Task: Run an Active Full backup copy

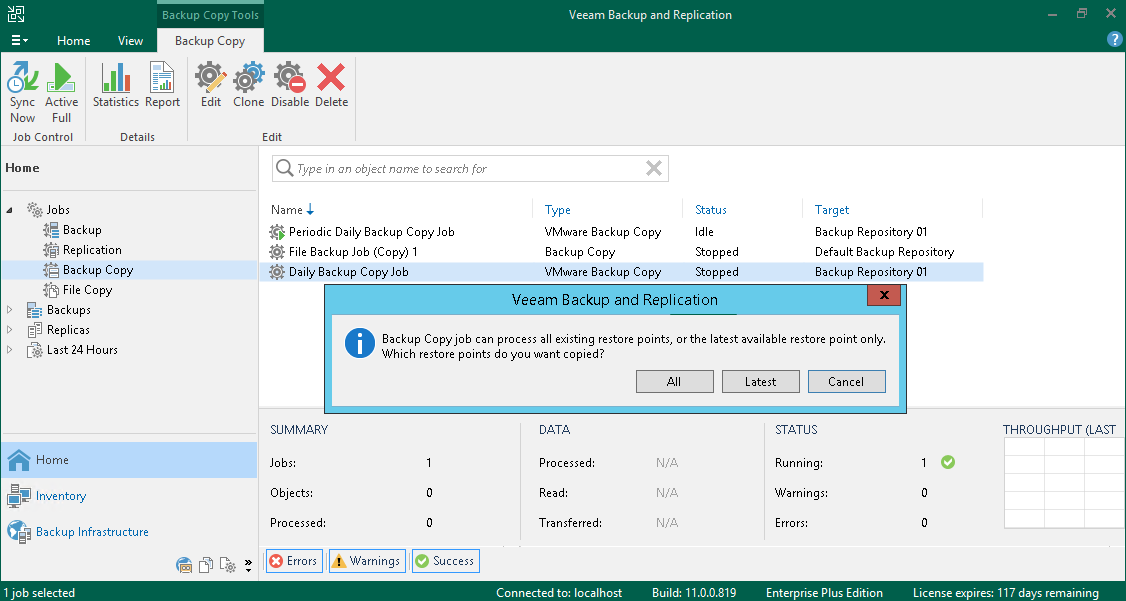Action: click(61, 92)
